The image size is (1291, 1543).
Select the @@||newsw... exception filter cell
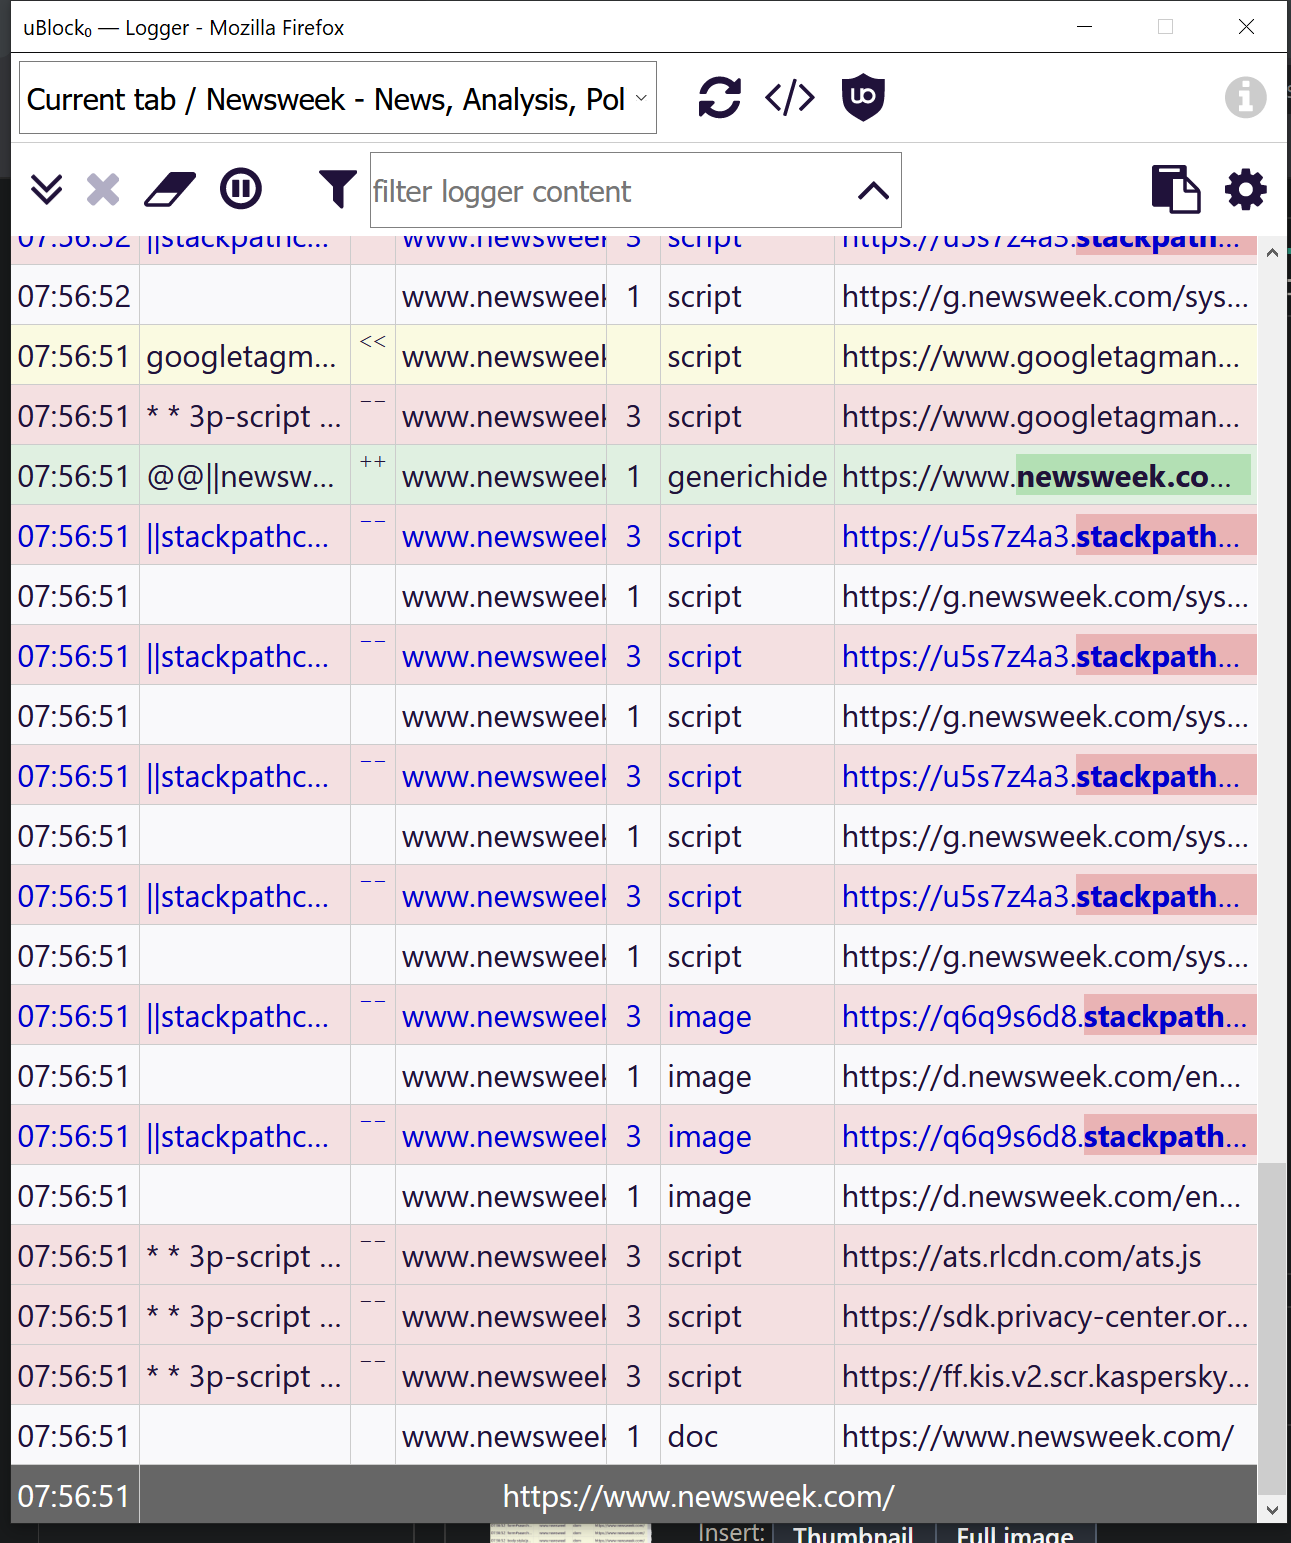click(244, 476)
